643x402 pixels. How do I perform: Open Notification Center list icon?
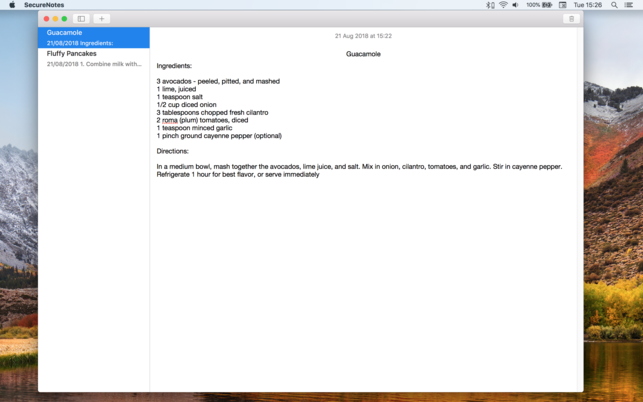(x=629, y=5)
